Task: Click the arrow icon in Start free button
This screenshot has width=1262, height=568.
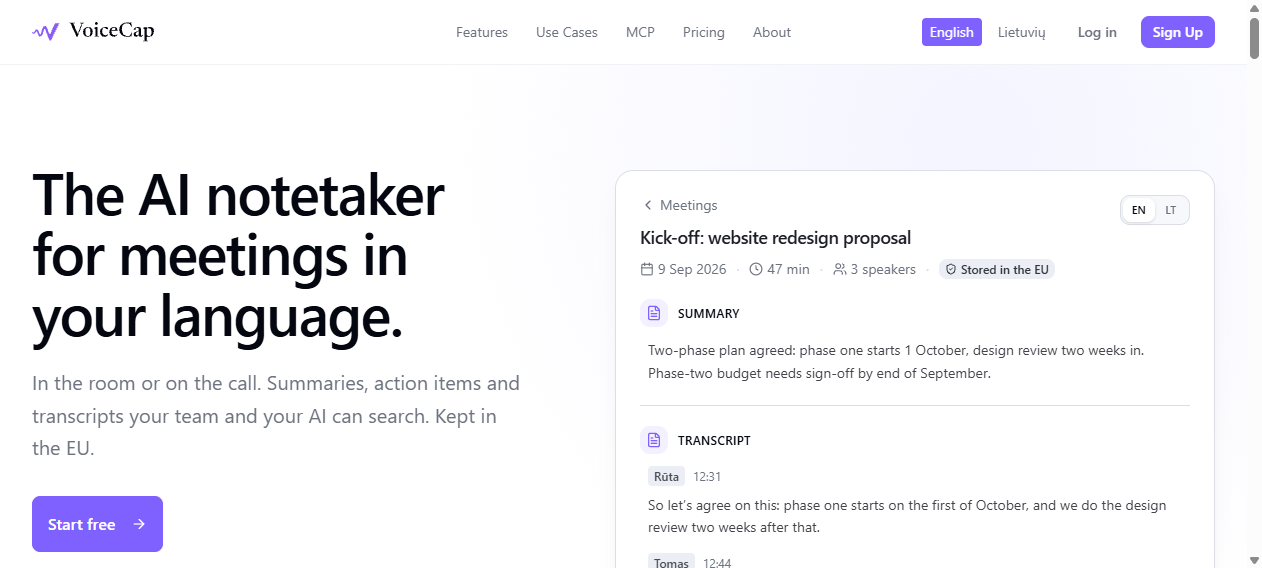Action: tap(139, 524)
